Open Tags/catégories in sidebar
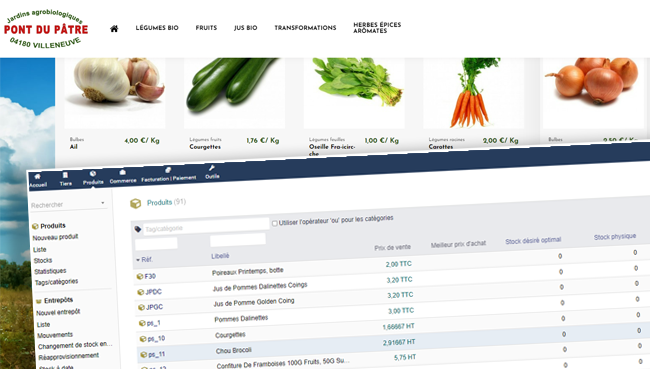Image resolution: width=650 pixels, height=369 pixels. [56, 282]
